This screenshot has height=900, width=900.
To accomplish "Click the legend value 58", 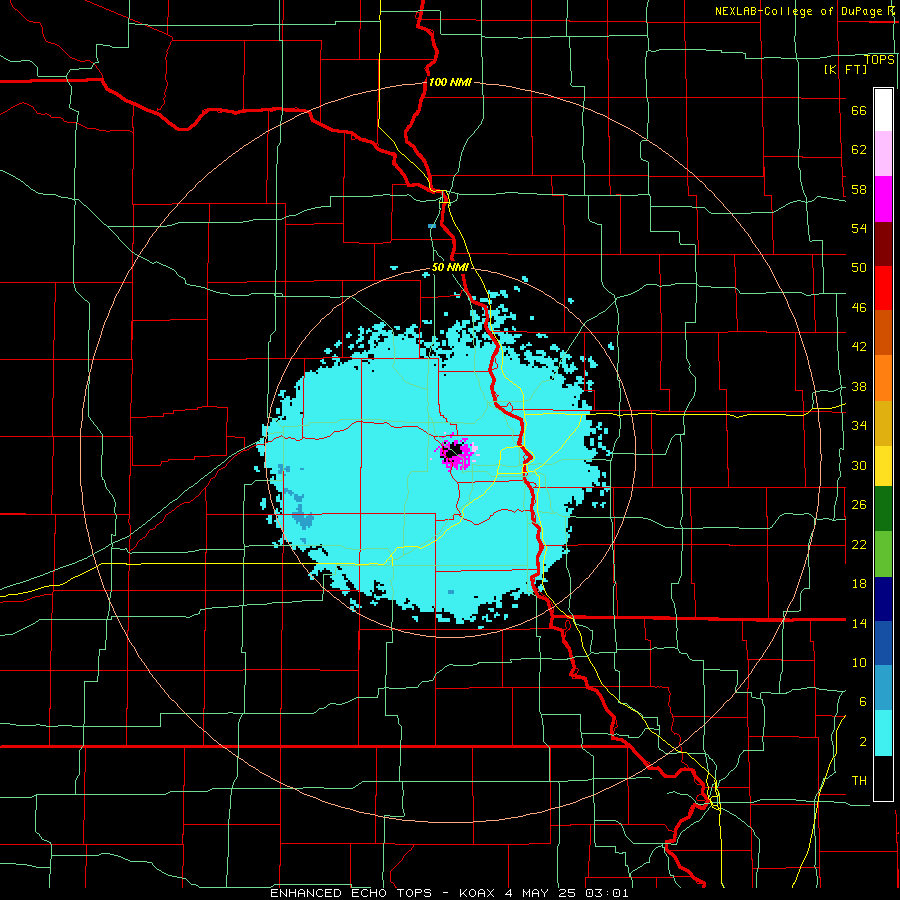I will pos(859,189).
